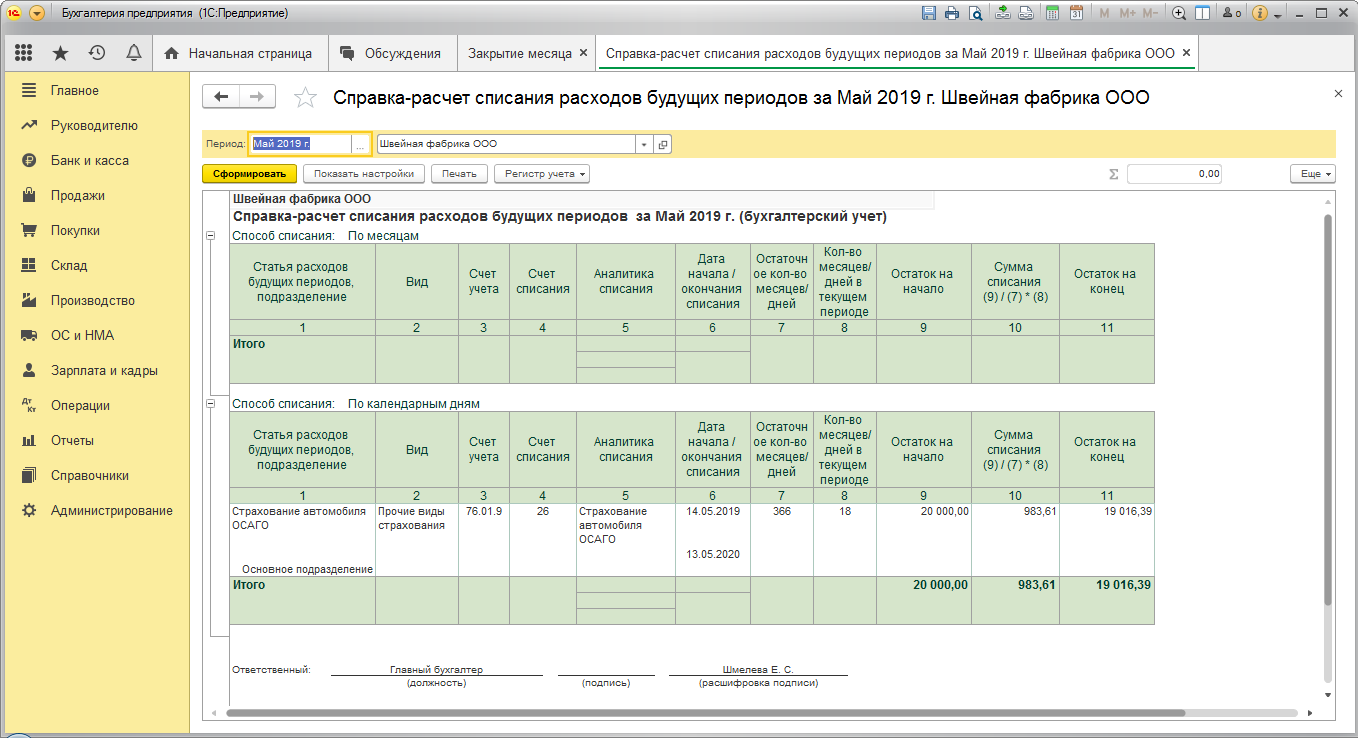The width and height of the screenshot is (1358, 738).
Task: Open print preview with magnifier page icon
Action: 973,14
